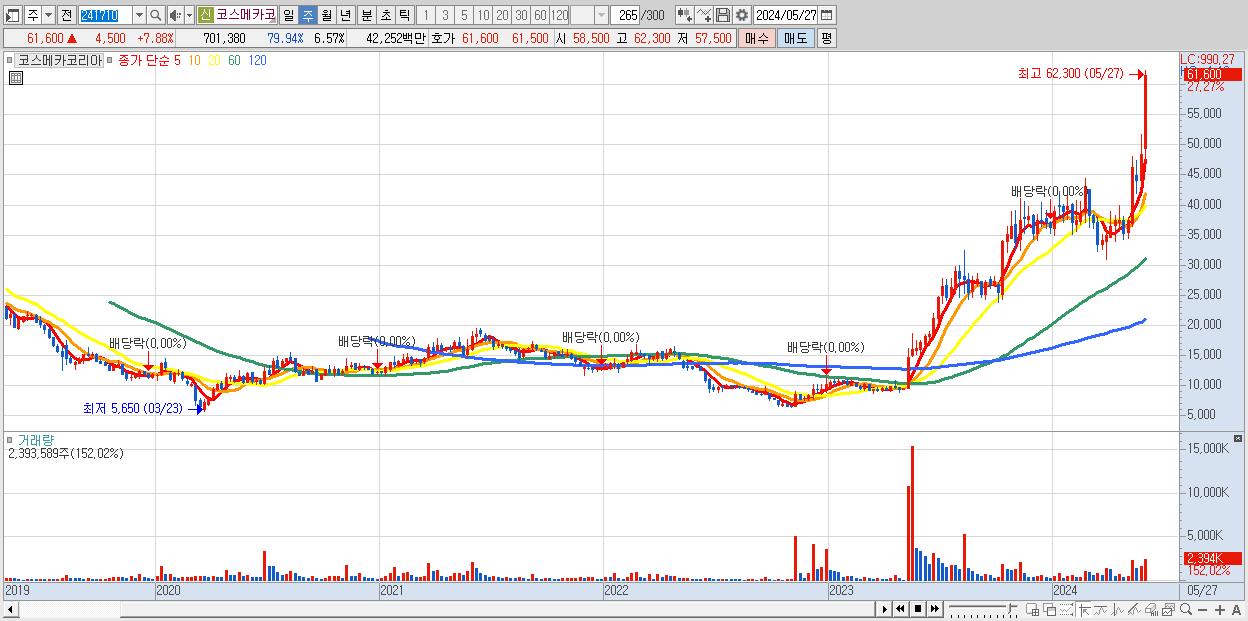
Task: Click the 종가 단순 moving average legend text
Action: point(143,60)
